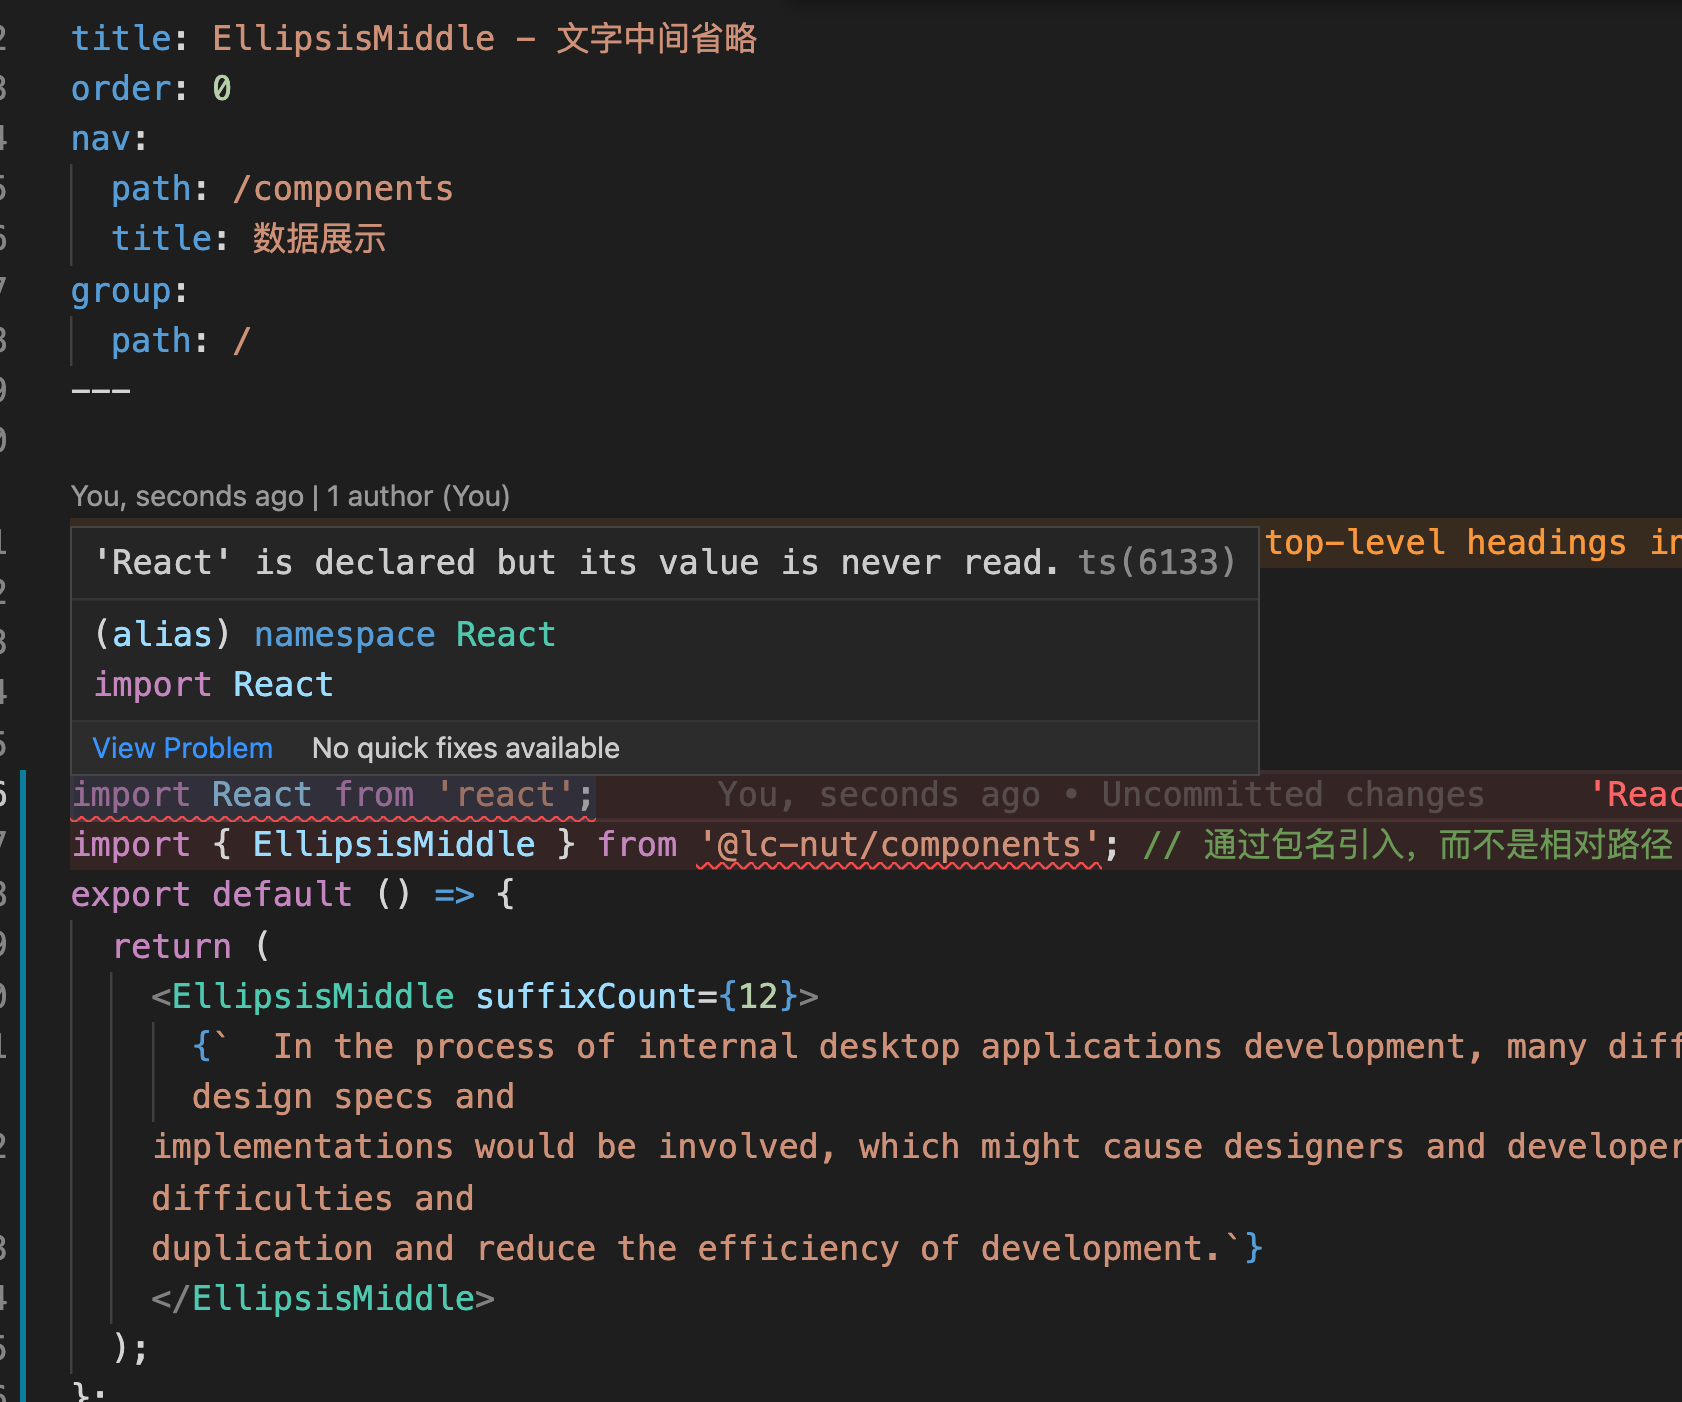Click the git blame codelens 'You, seconds ago | 1 author (You)'
Screen dimensions: 1682x1402
click(x=290, y=496)
